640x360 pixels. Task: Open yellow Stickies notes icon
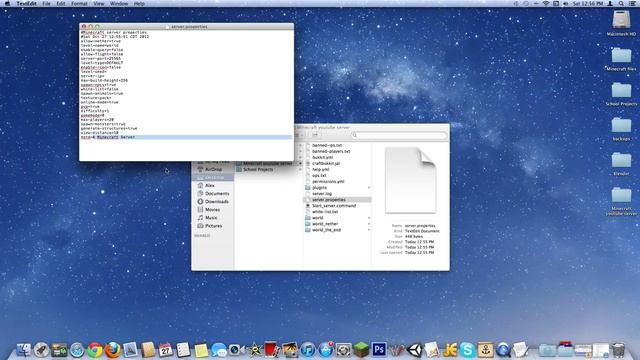pos(201,350)
